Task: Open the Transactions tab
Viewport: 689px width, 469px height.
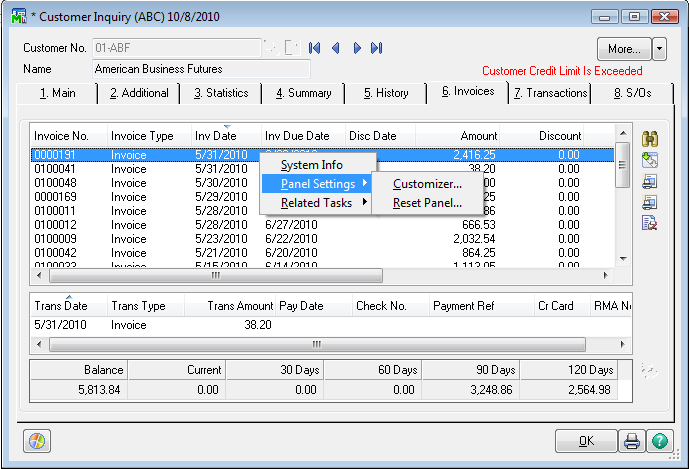Action: coord(550,93)
